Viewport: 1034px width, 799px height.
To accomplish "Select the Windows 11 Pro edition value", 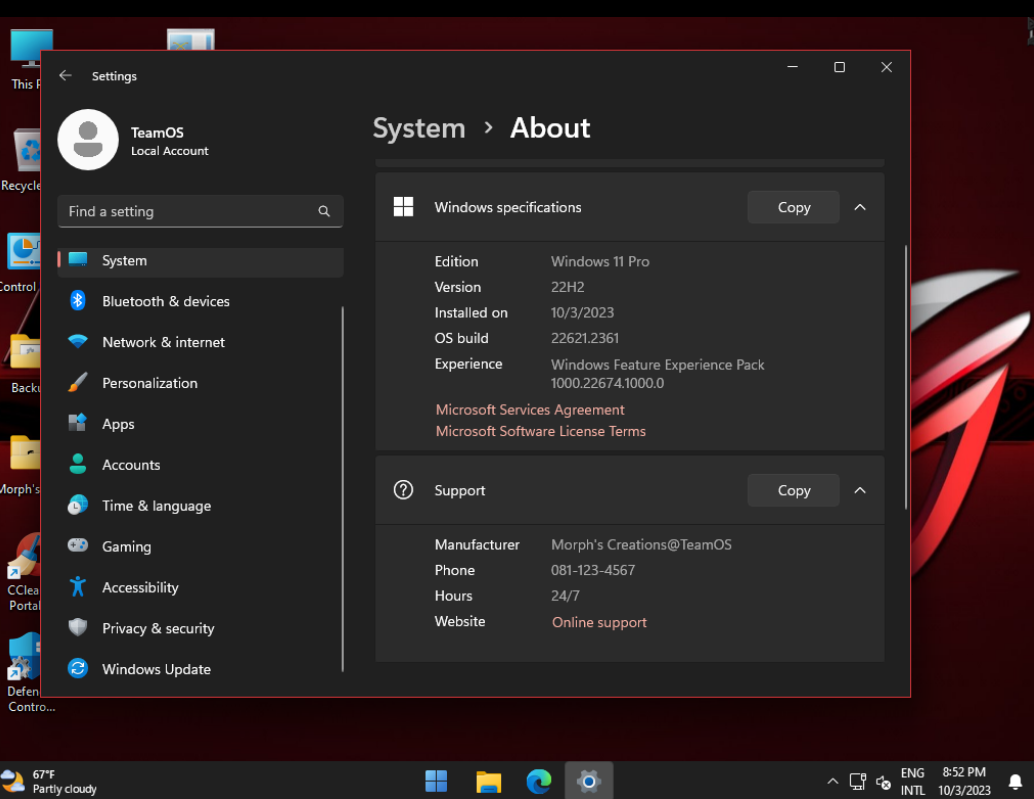I will [x=600, y=262].
